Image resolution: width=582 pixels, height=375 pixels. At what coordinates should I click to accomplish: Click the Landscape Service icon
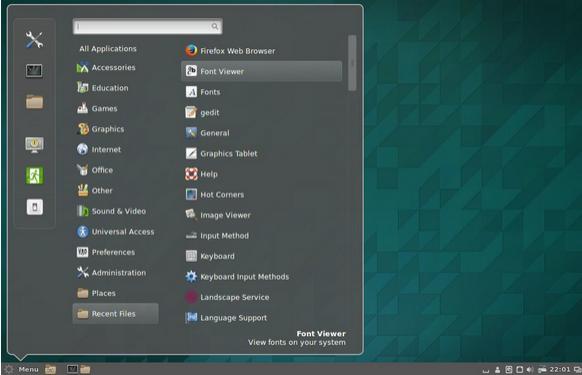[x=191, y=297]
